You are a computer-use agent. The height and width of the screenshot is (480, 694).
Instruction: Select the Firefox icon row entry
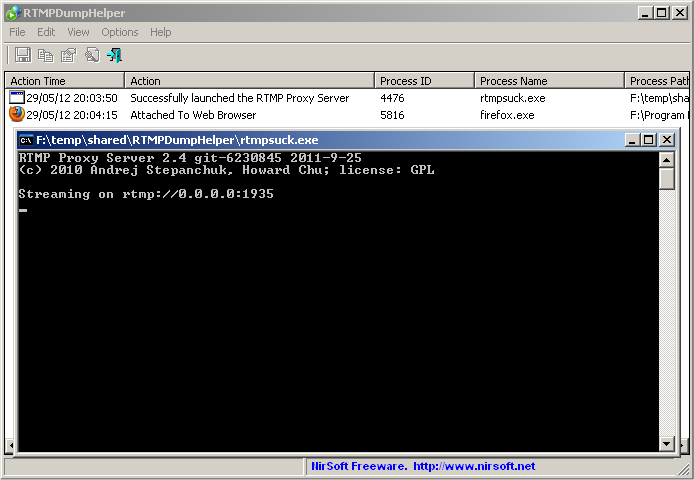[x=17, y=114]
